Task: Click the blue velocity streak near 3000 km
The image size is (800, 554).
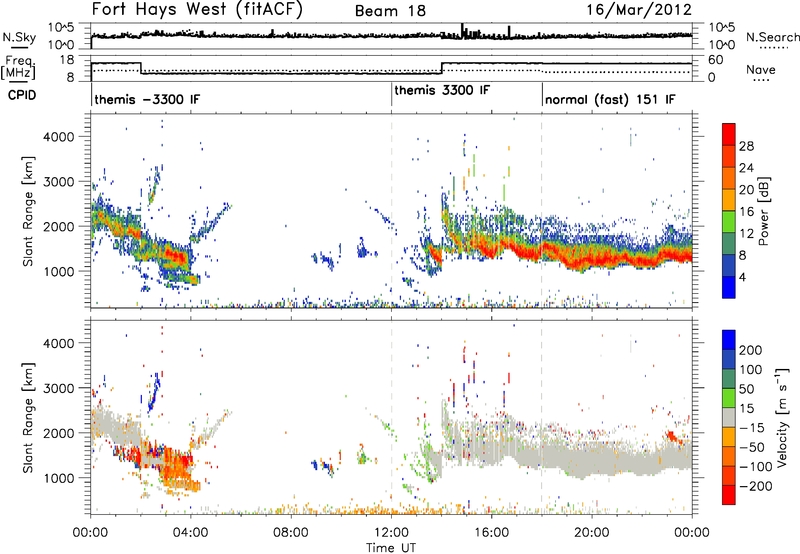Action: click(x=154, y=393)
